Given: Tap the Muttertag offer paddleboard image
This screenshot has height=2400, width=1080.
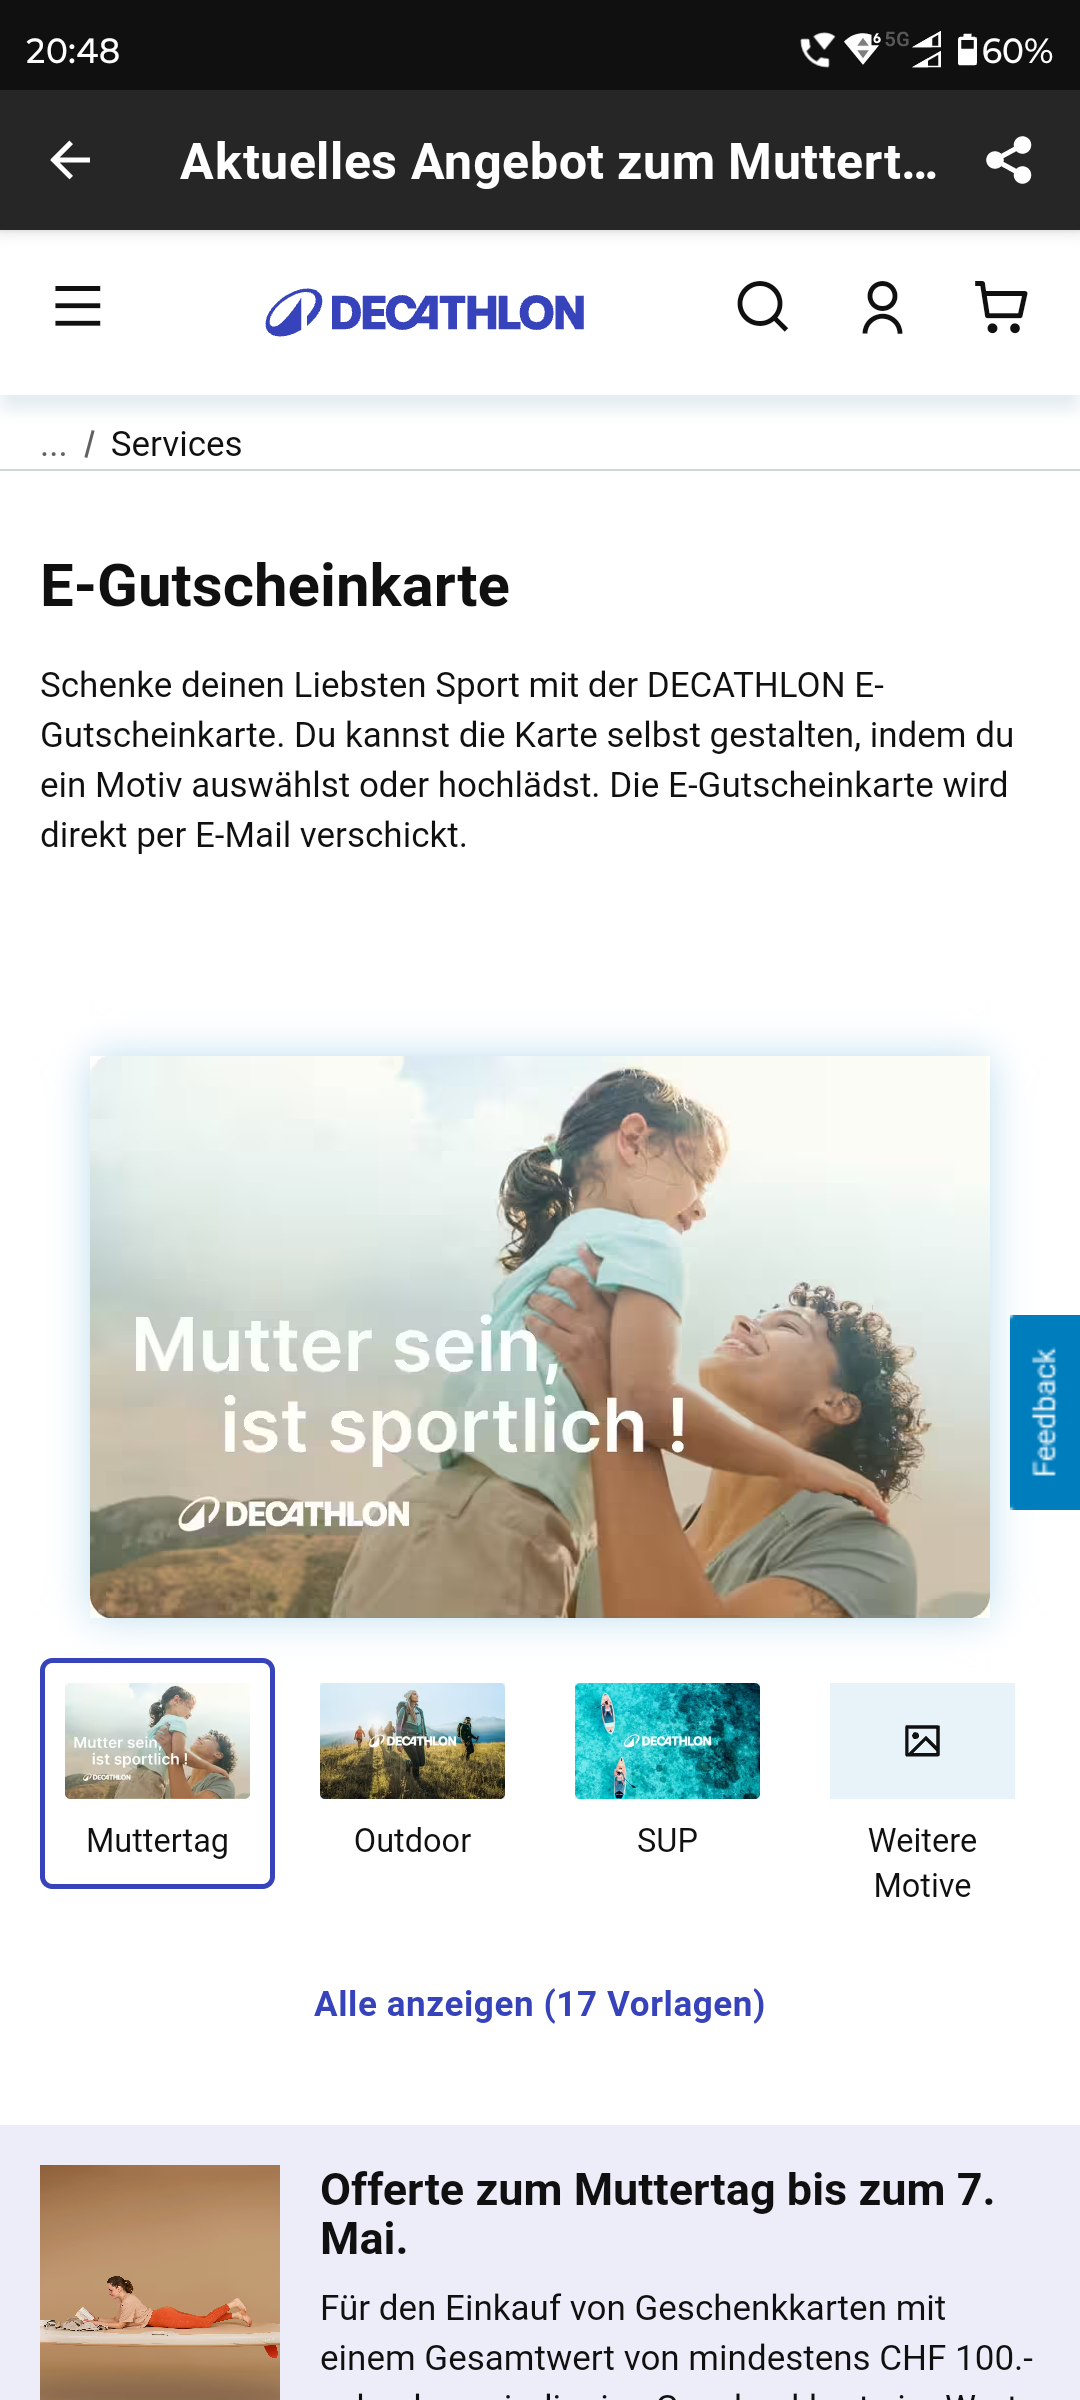Looking at the screenshot, I should coord(160,2282).
